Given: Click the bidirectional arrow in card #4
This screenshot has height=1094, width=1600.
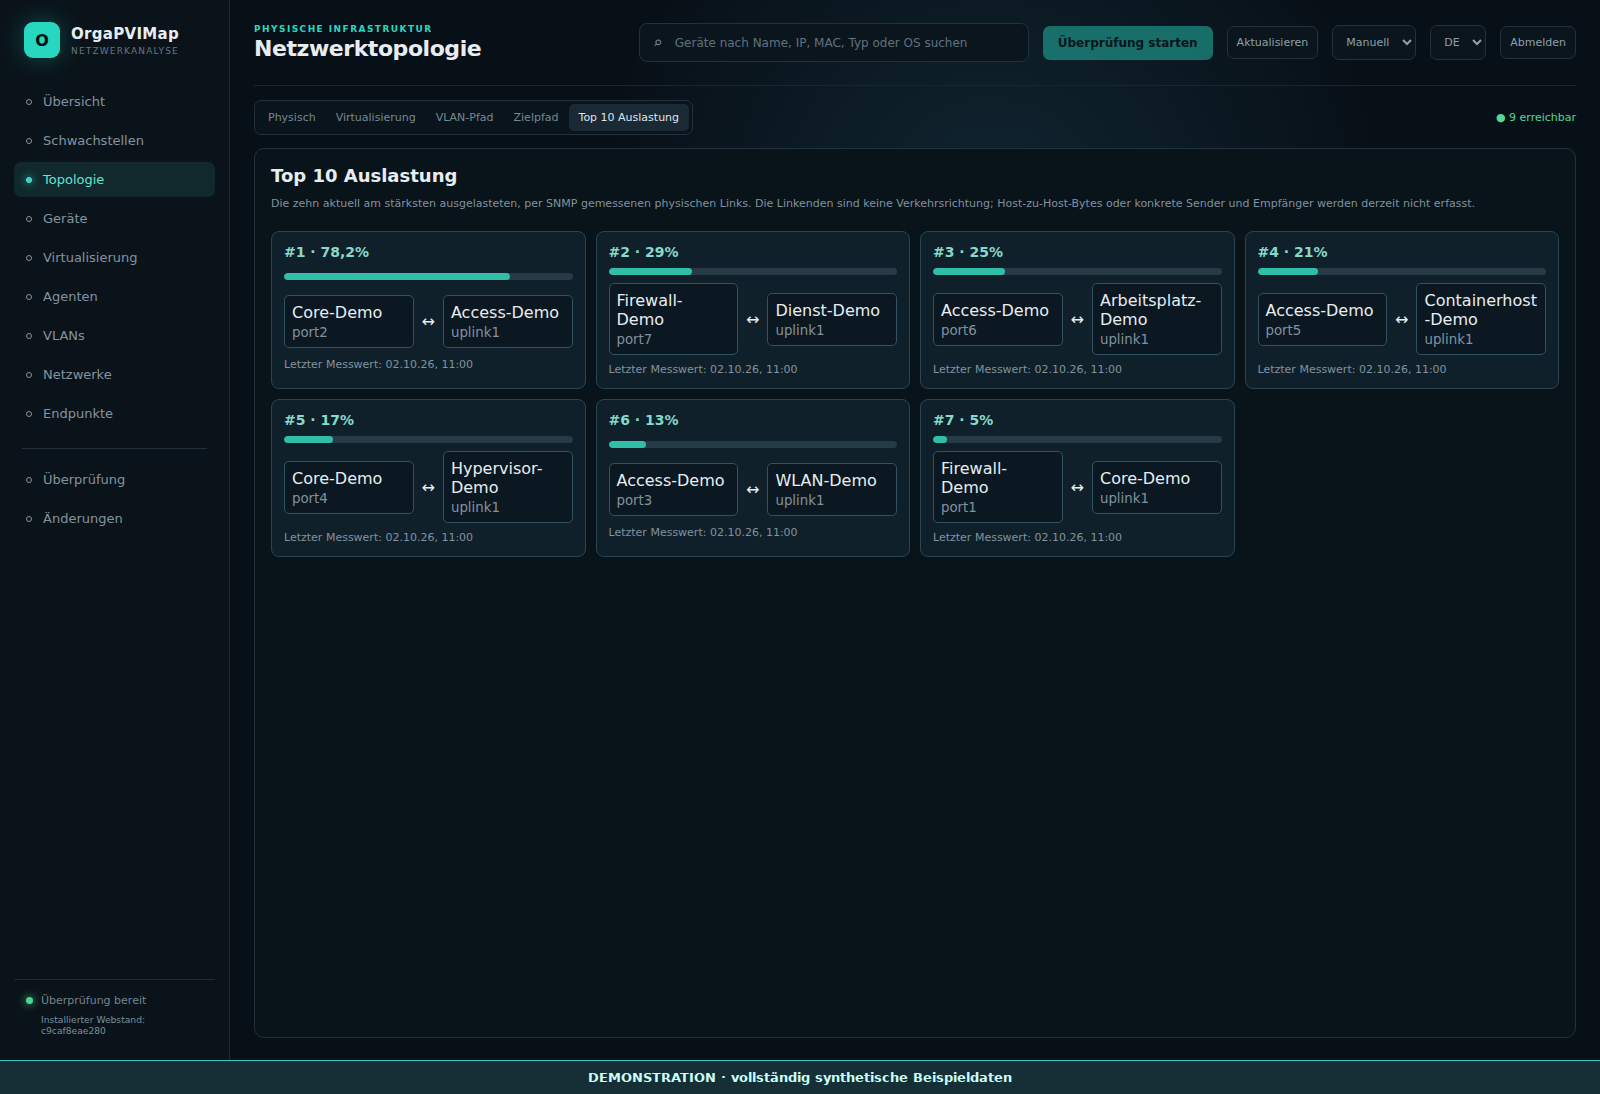Looking at the screenshot, I should coord(1402,320).
